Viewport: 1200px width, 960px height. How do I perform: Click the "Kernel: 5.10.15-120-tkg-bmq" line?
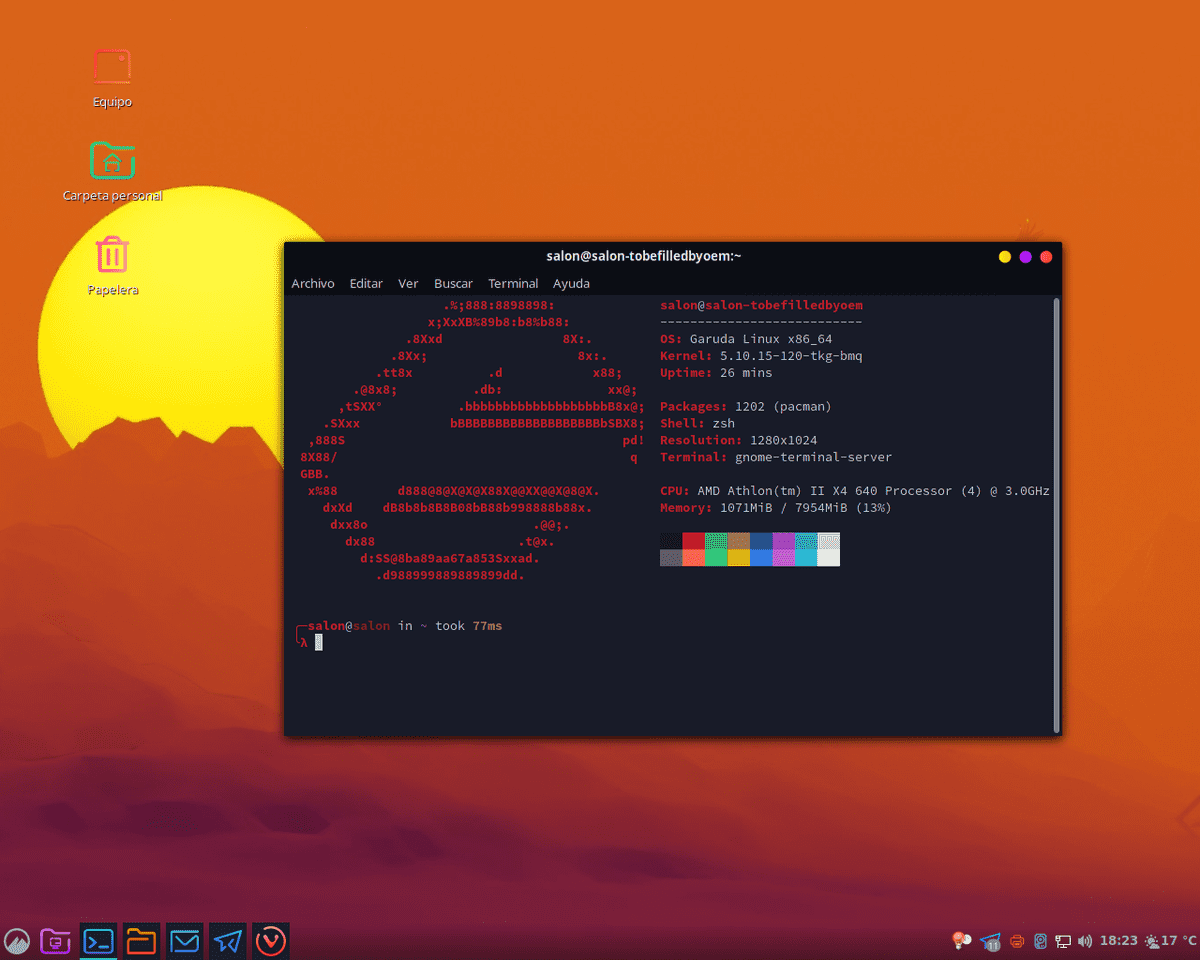pyautogui.click(x=761, y=356)
